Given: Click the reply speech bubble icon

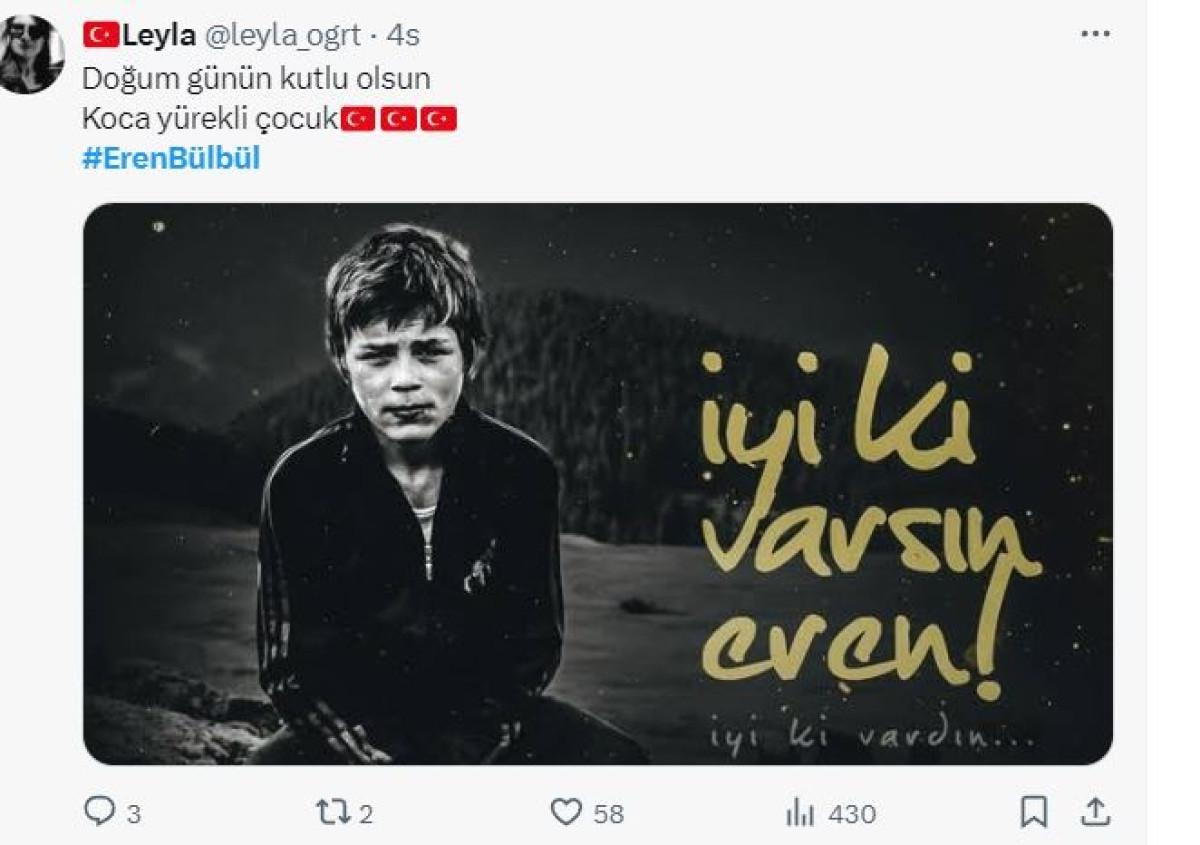Looking at the screenshot, I should point(99,812).
